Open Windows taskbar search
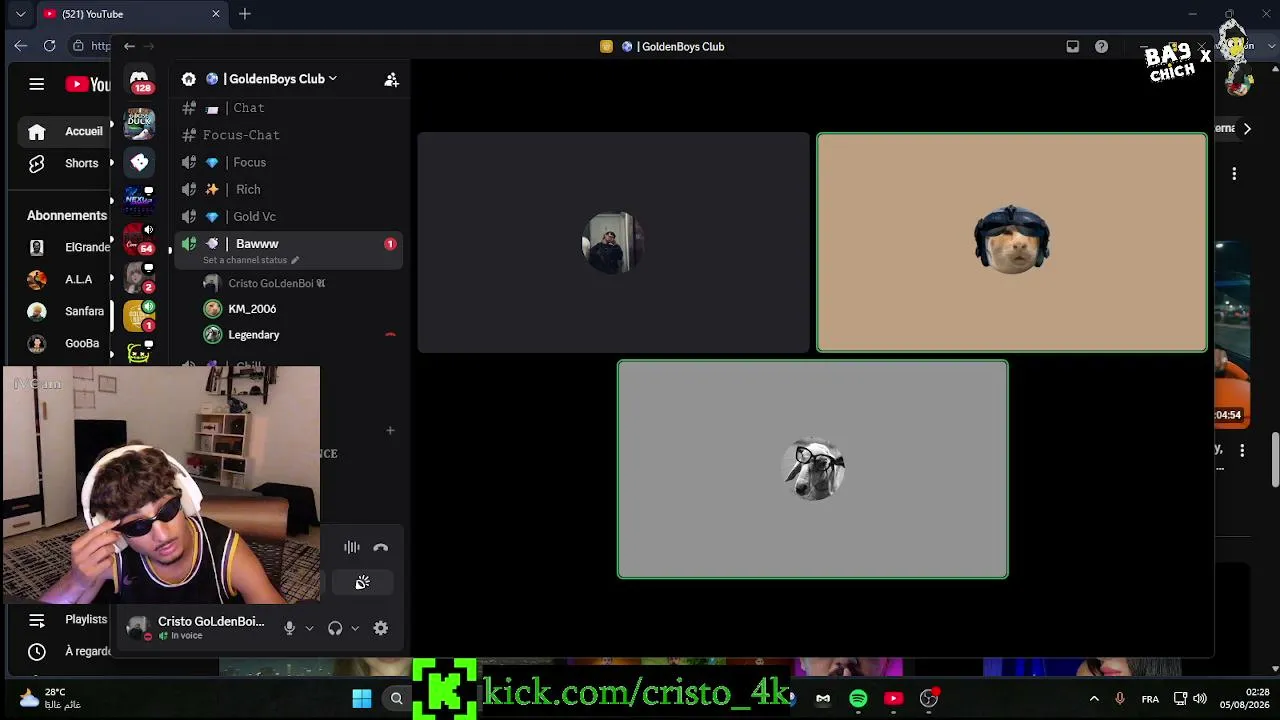 (x=396, y=698)
